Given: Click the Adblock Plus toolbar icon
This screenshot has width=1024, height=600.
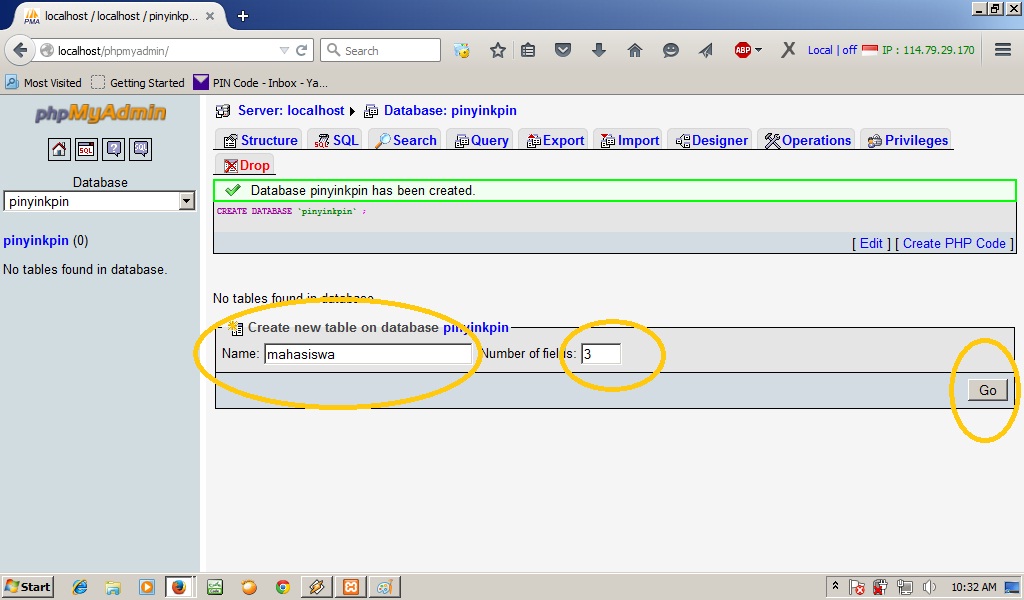Looking at the screenshot, I should pyautogui.click(x=741, y=49).
